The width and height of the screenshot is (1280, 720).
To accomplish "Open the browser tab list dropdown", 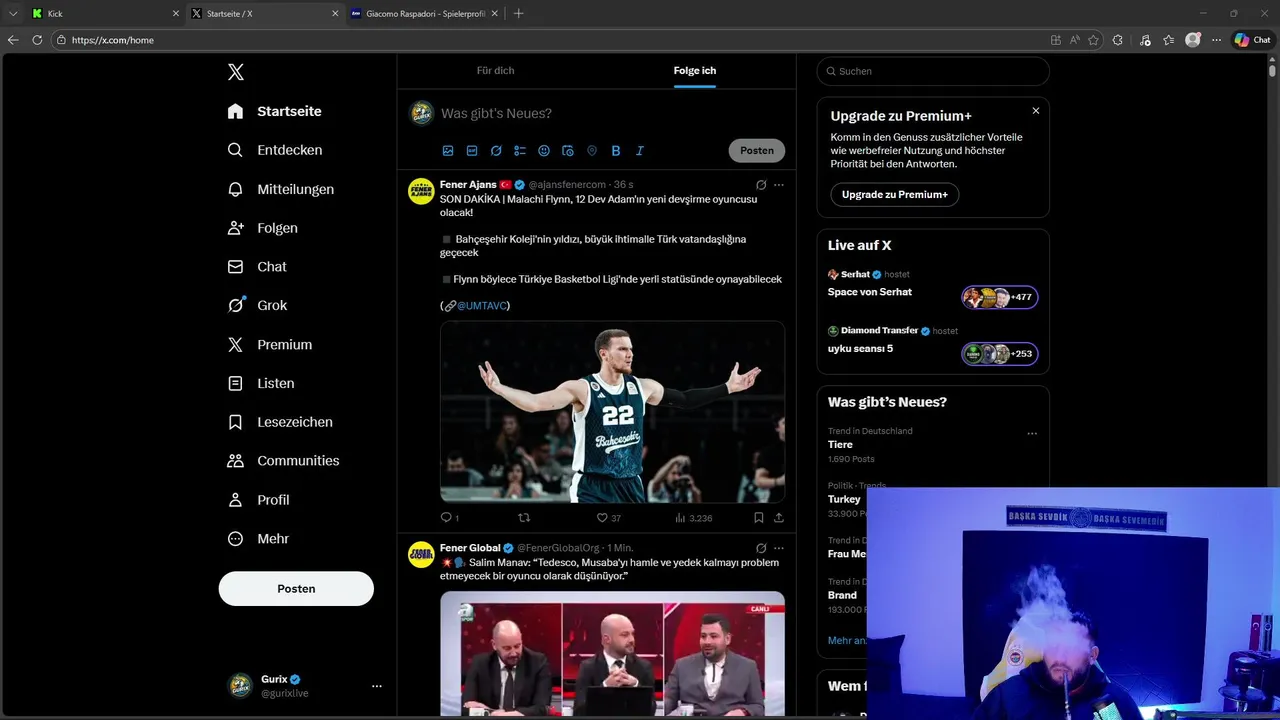I will click(x=13, y=14).
